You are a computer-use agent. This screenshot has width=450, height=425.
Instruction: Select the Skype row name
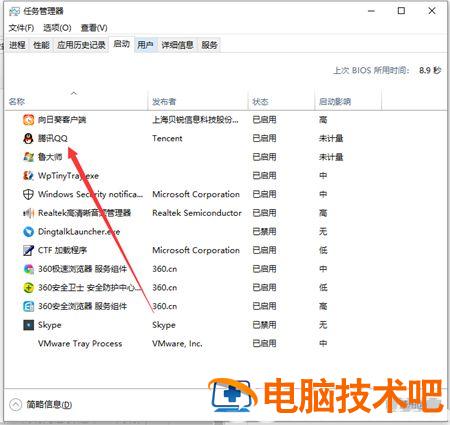tap(49, 325)
